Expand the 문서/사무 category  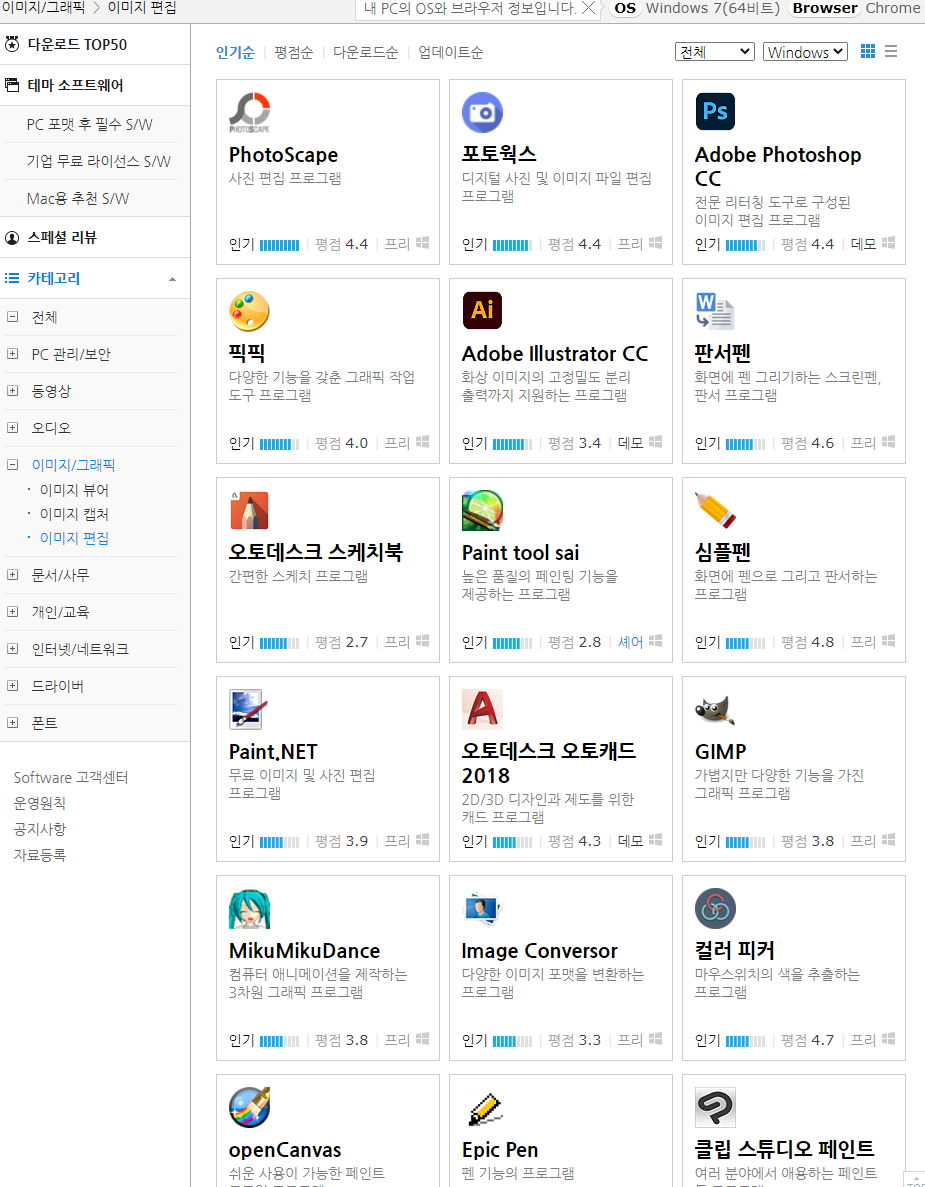pos(12,575)
